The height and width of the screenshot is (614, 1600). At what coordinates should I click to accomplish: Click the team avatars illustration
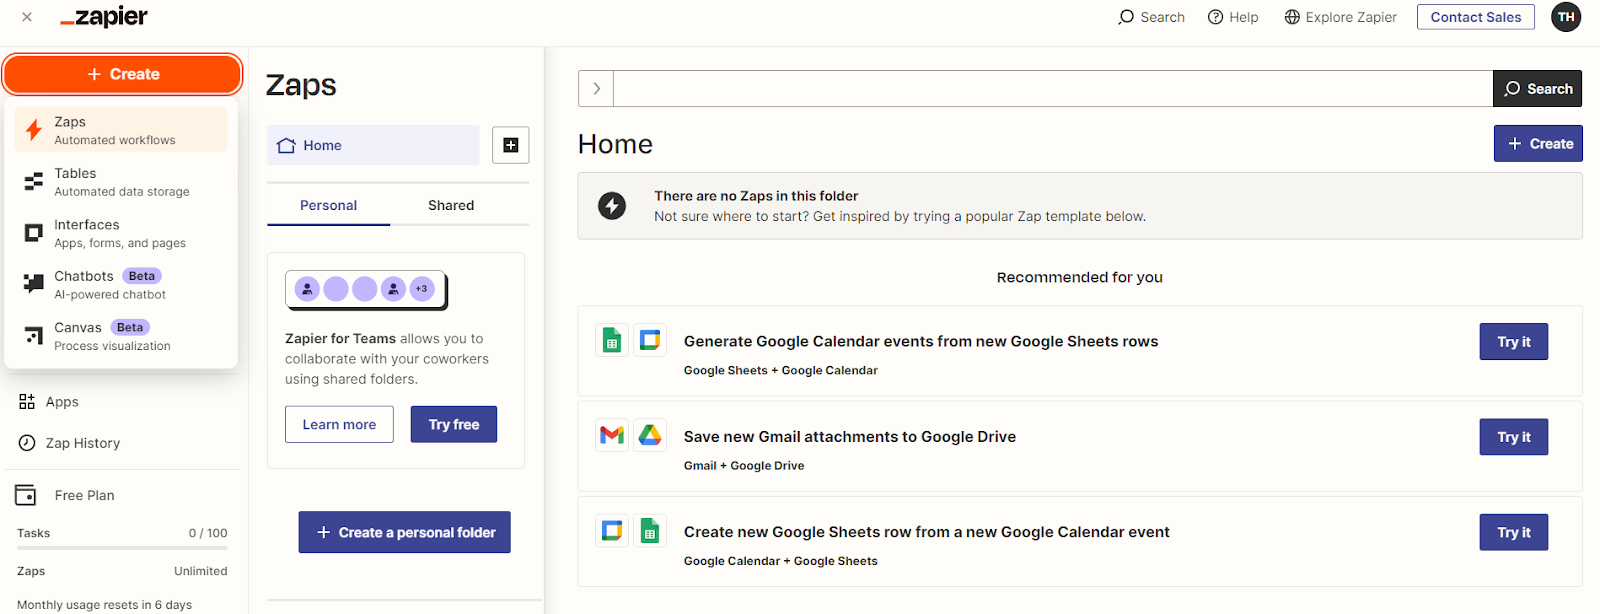[366, 289]
